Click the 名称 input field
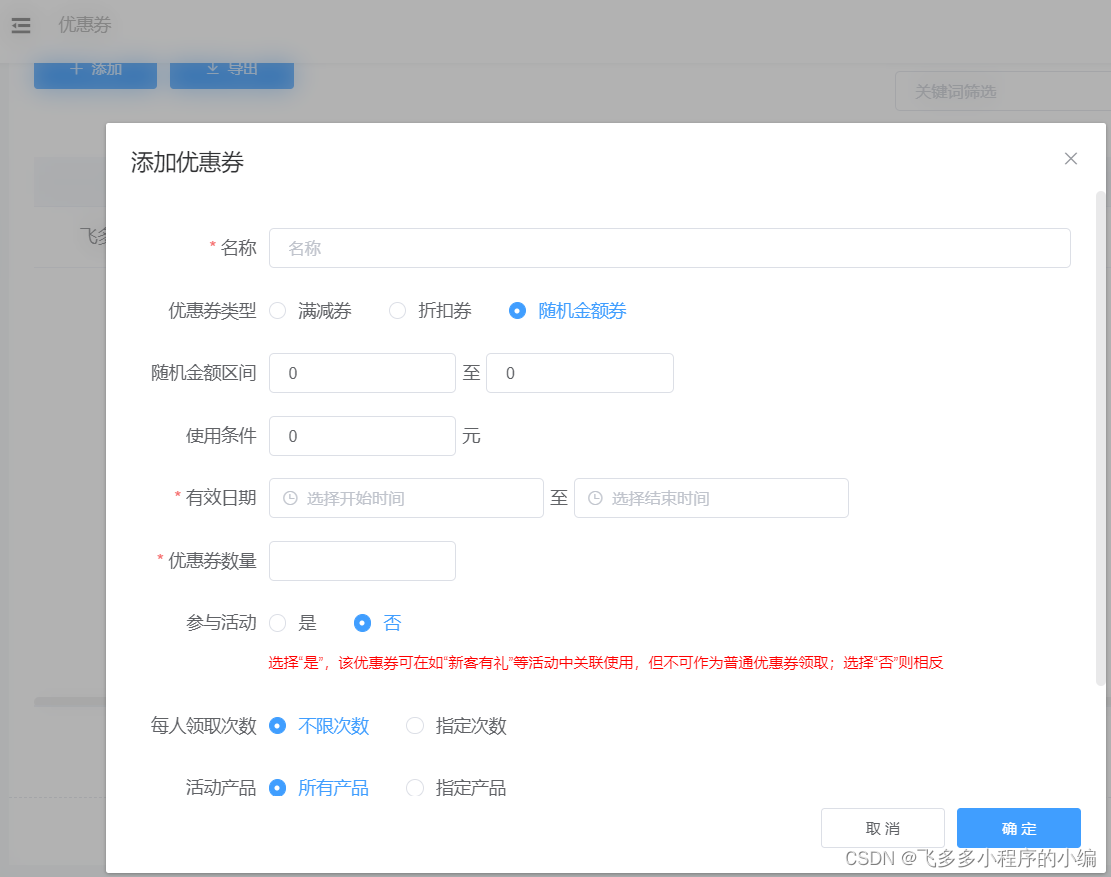This screenshot has height=877, width=1111. tap(670, 248)
